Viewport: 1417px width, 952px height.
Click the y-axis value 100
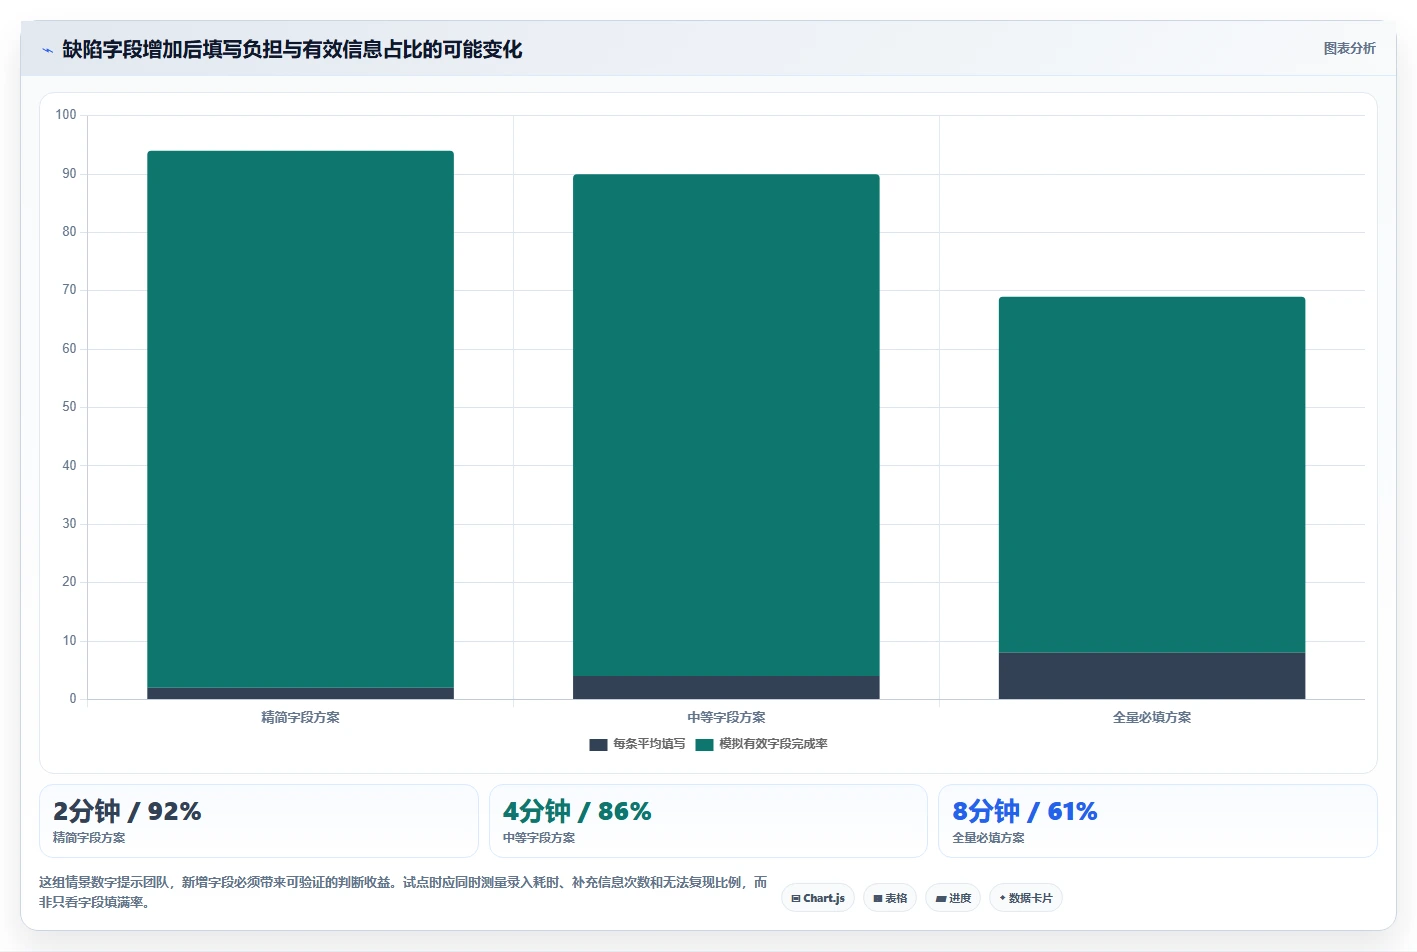pyautogui.click(x=66, y=115)
